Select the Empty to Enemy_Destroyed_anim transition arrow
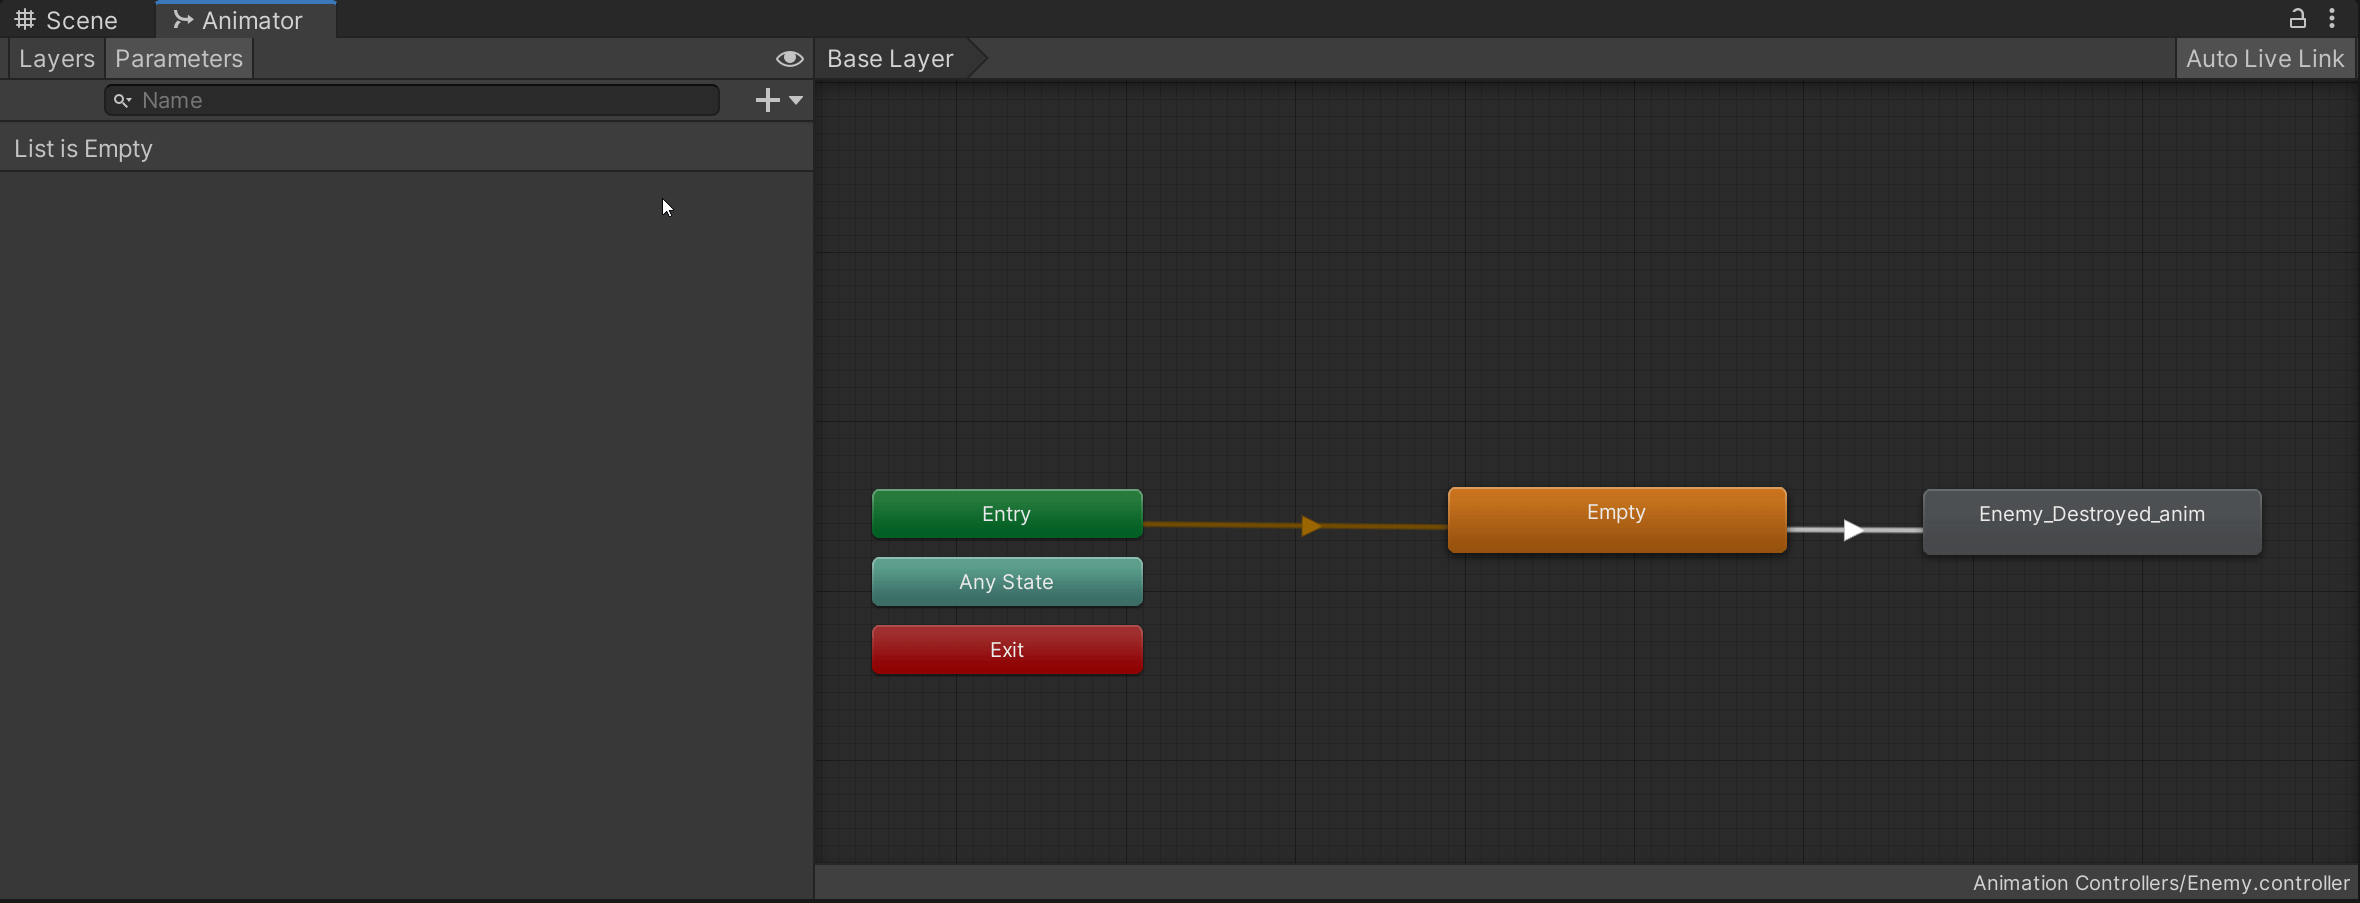The height and width of the screenshot is (903, 2360). point(1853,530)
